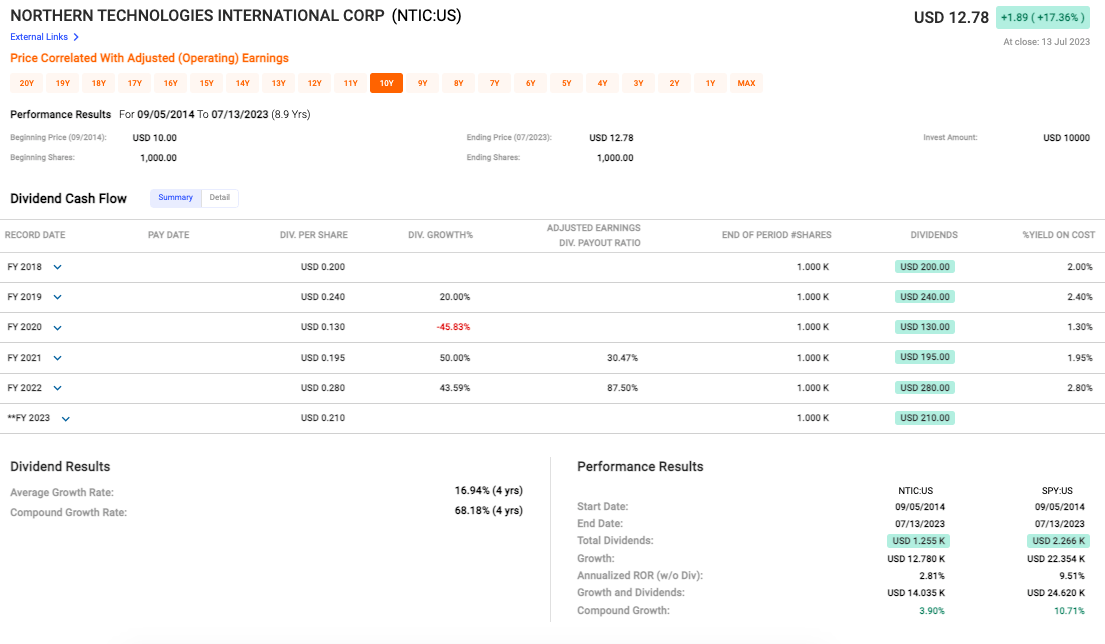Click the USD 10.00 beginning price value
Viewport: 1105px width, 644px height.
pyautogui.click(x=154, y=138)
